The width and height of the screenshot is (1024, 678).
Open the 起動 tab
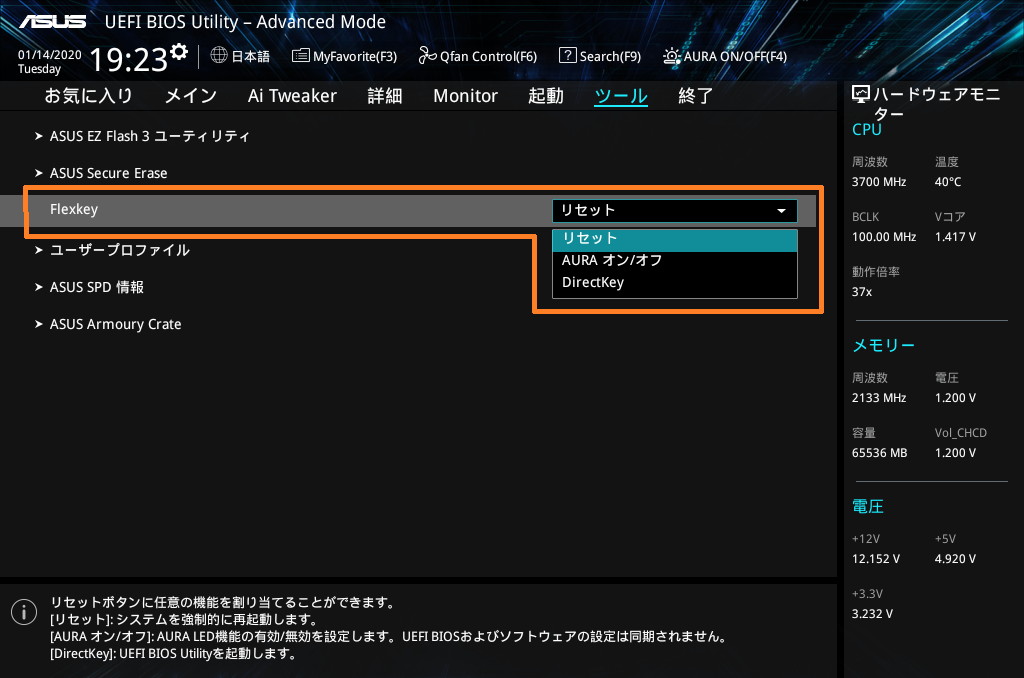point(546,96)
